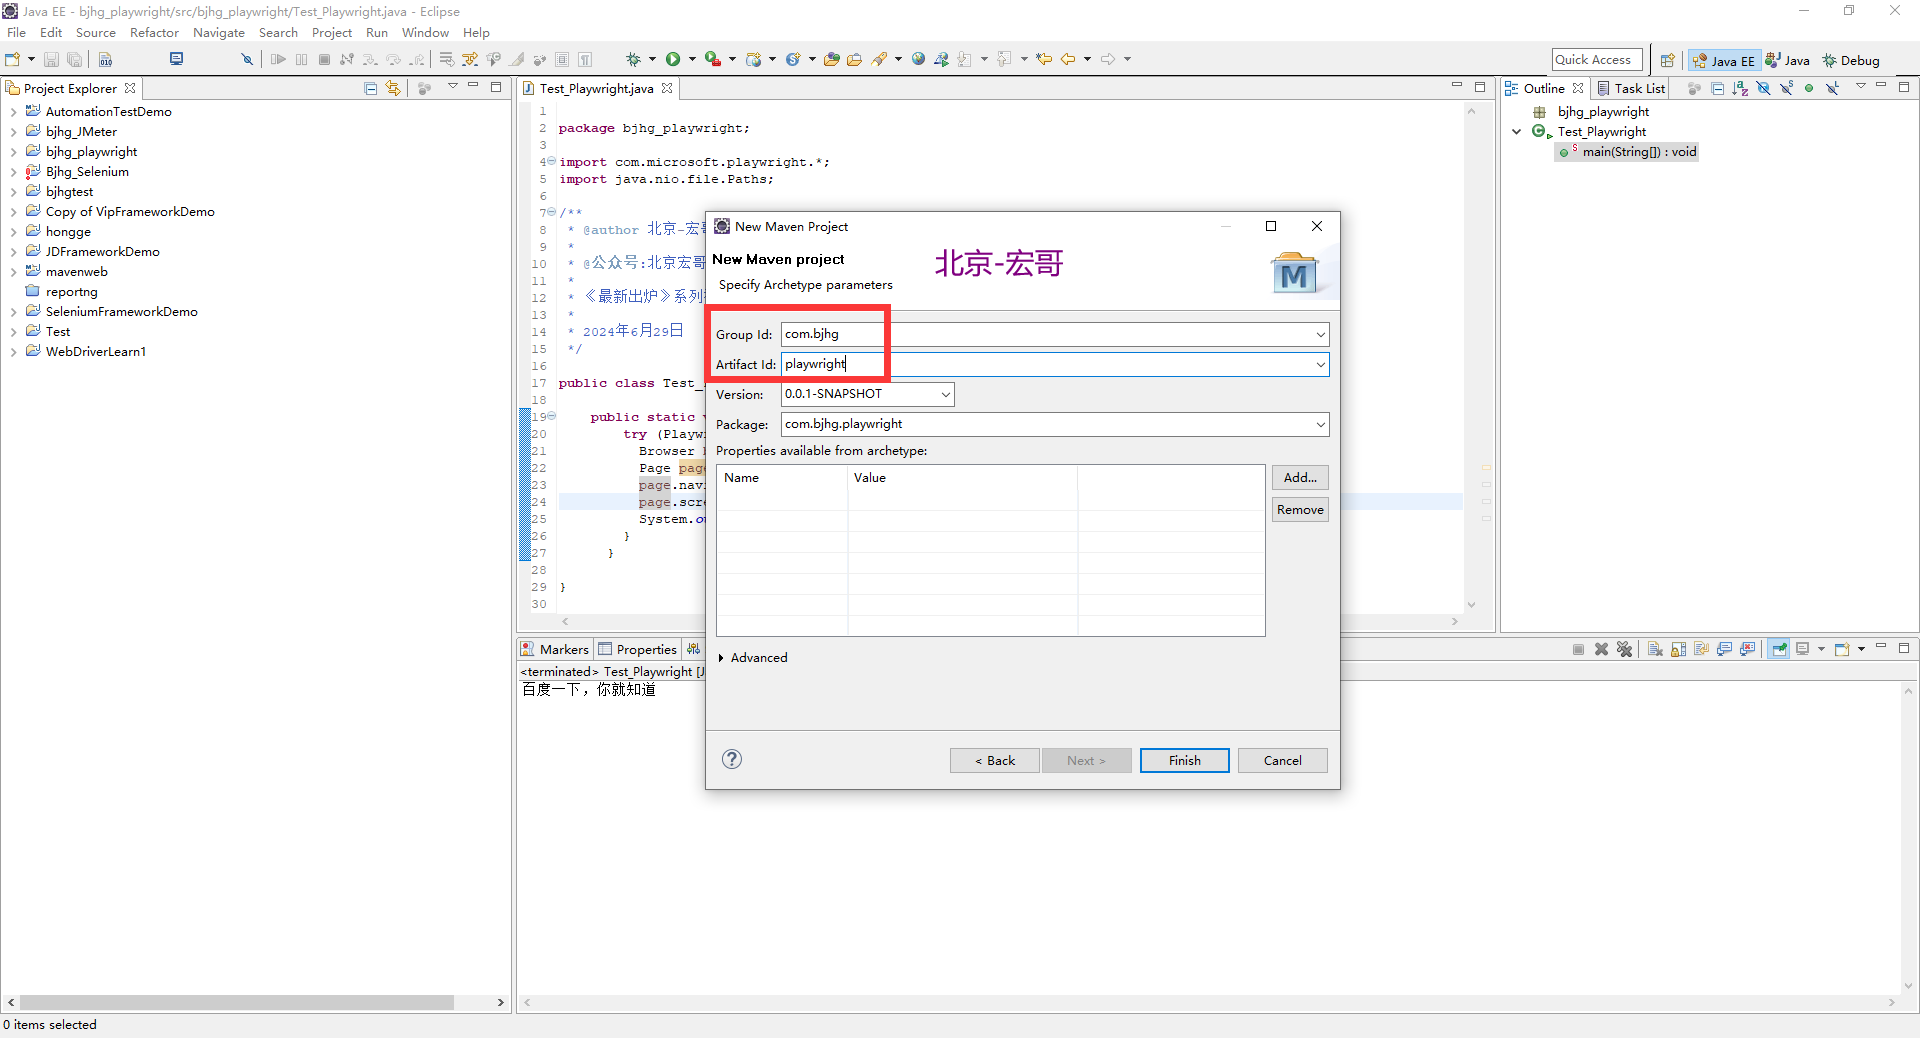1920x1038 pixels.
Task: Click the Debug bug icon in toolbar
Action: 633,59
